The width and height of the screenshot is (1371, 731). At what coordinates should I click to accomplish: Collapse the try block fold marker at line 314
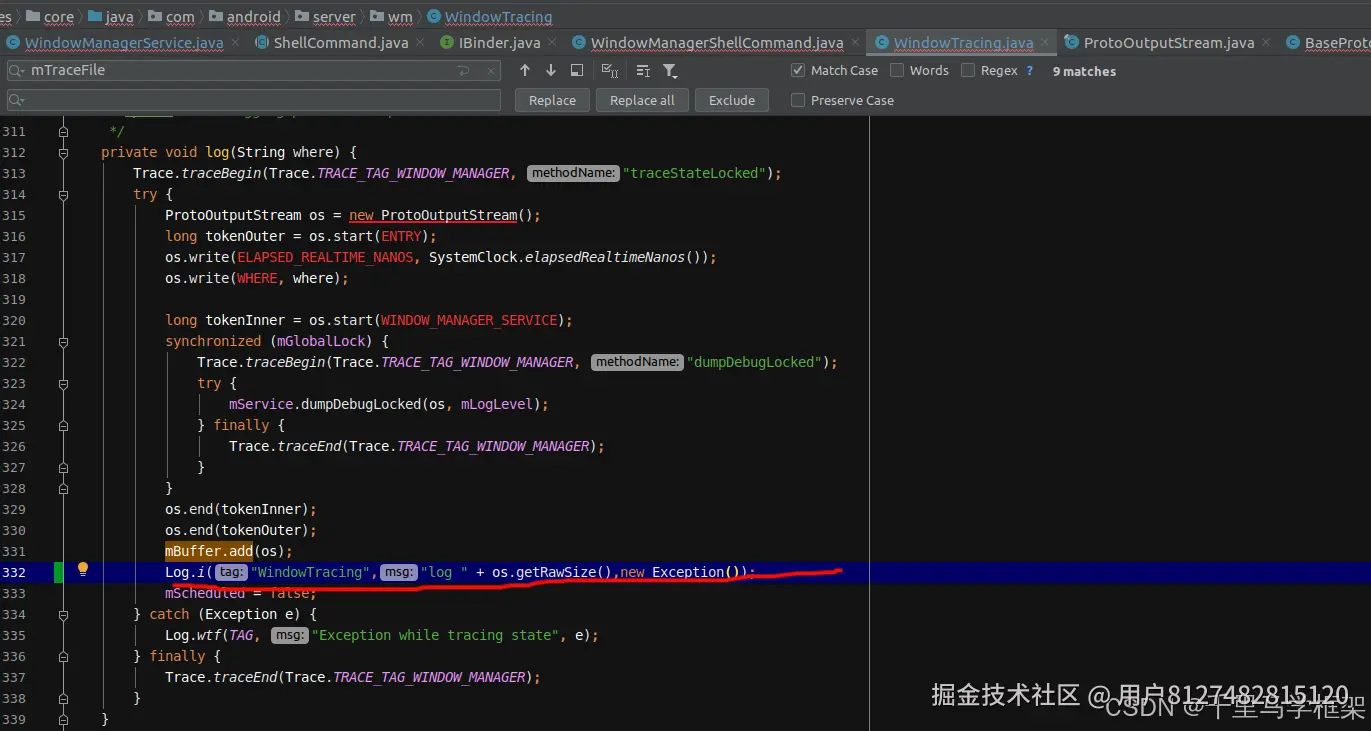click(63, 194)
